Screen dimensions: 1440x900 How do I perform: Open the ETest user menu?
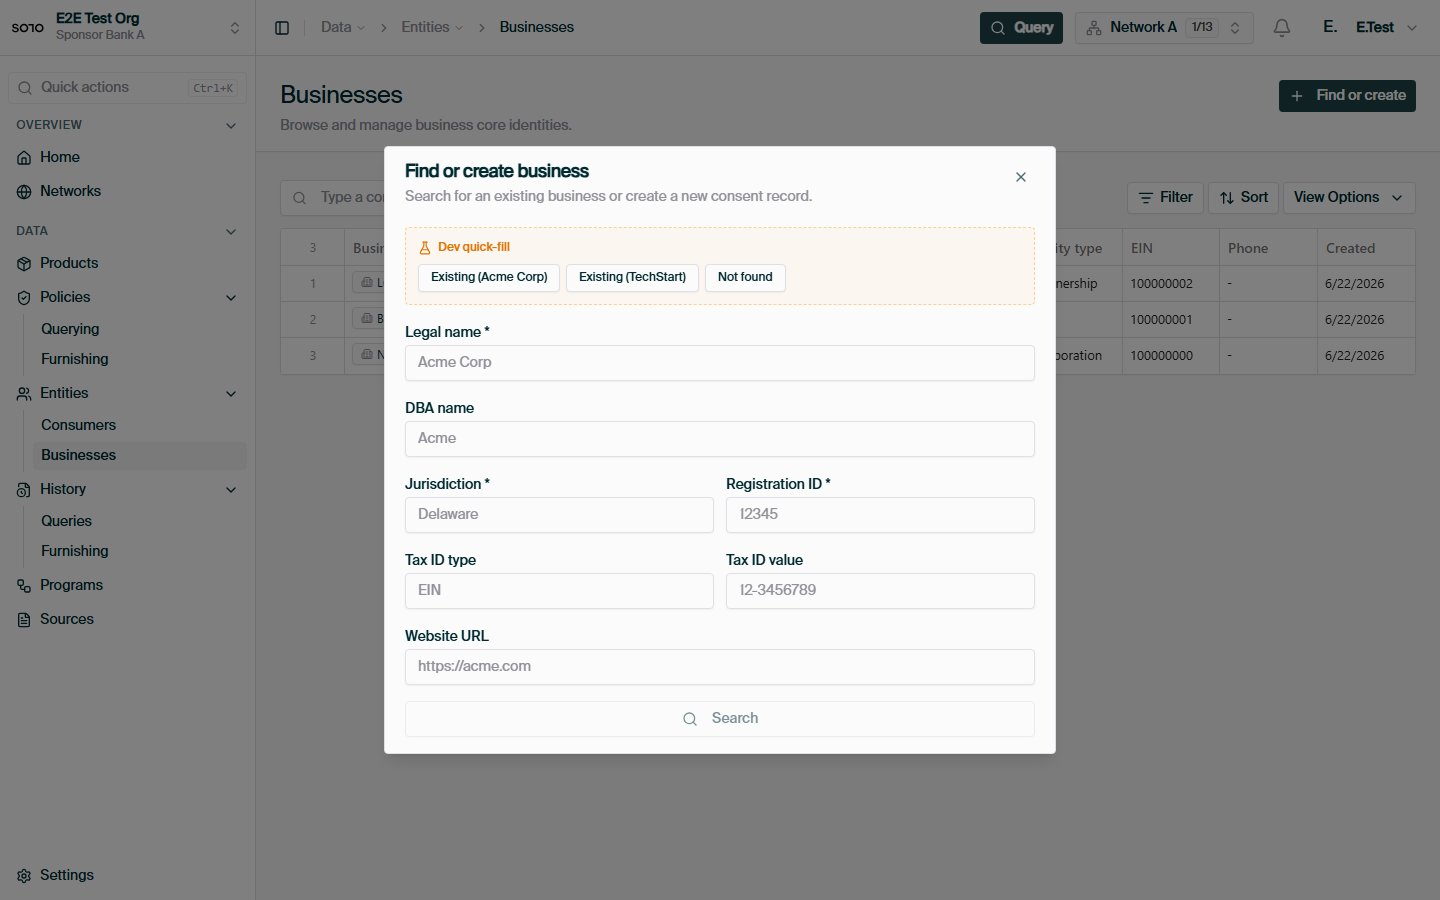tap(1370, 28)
